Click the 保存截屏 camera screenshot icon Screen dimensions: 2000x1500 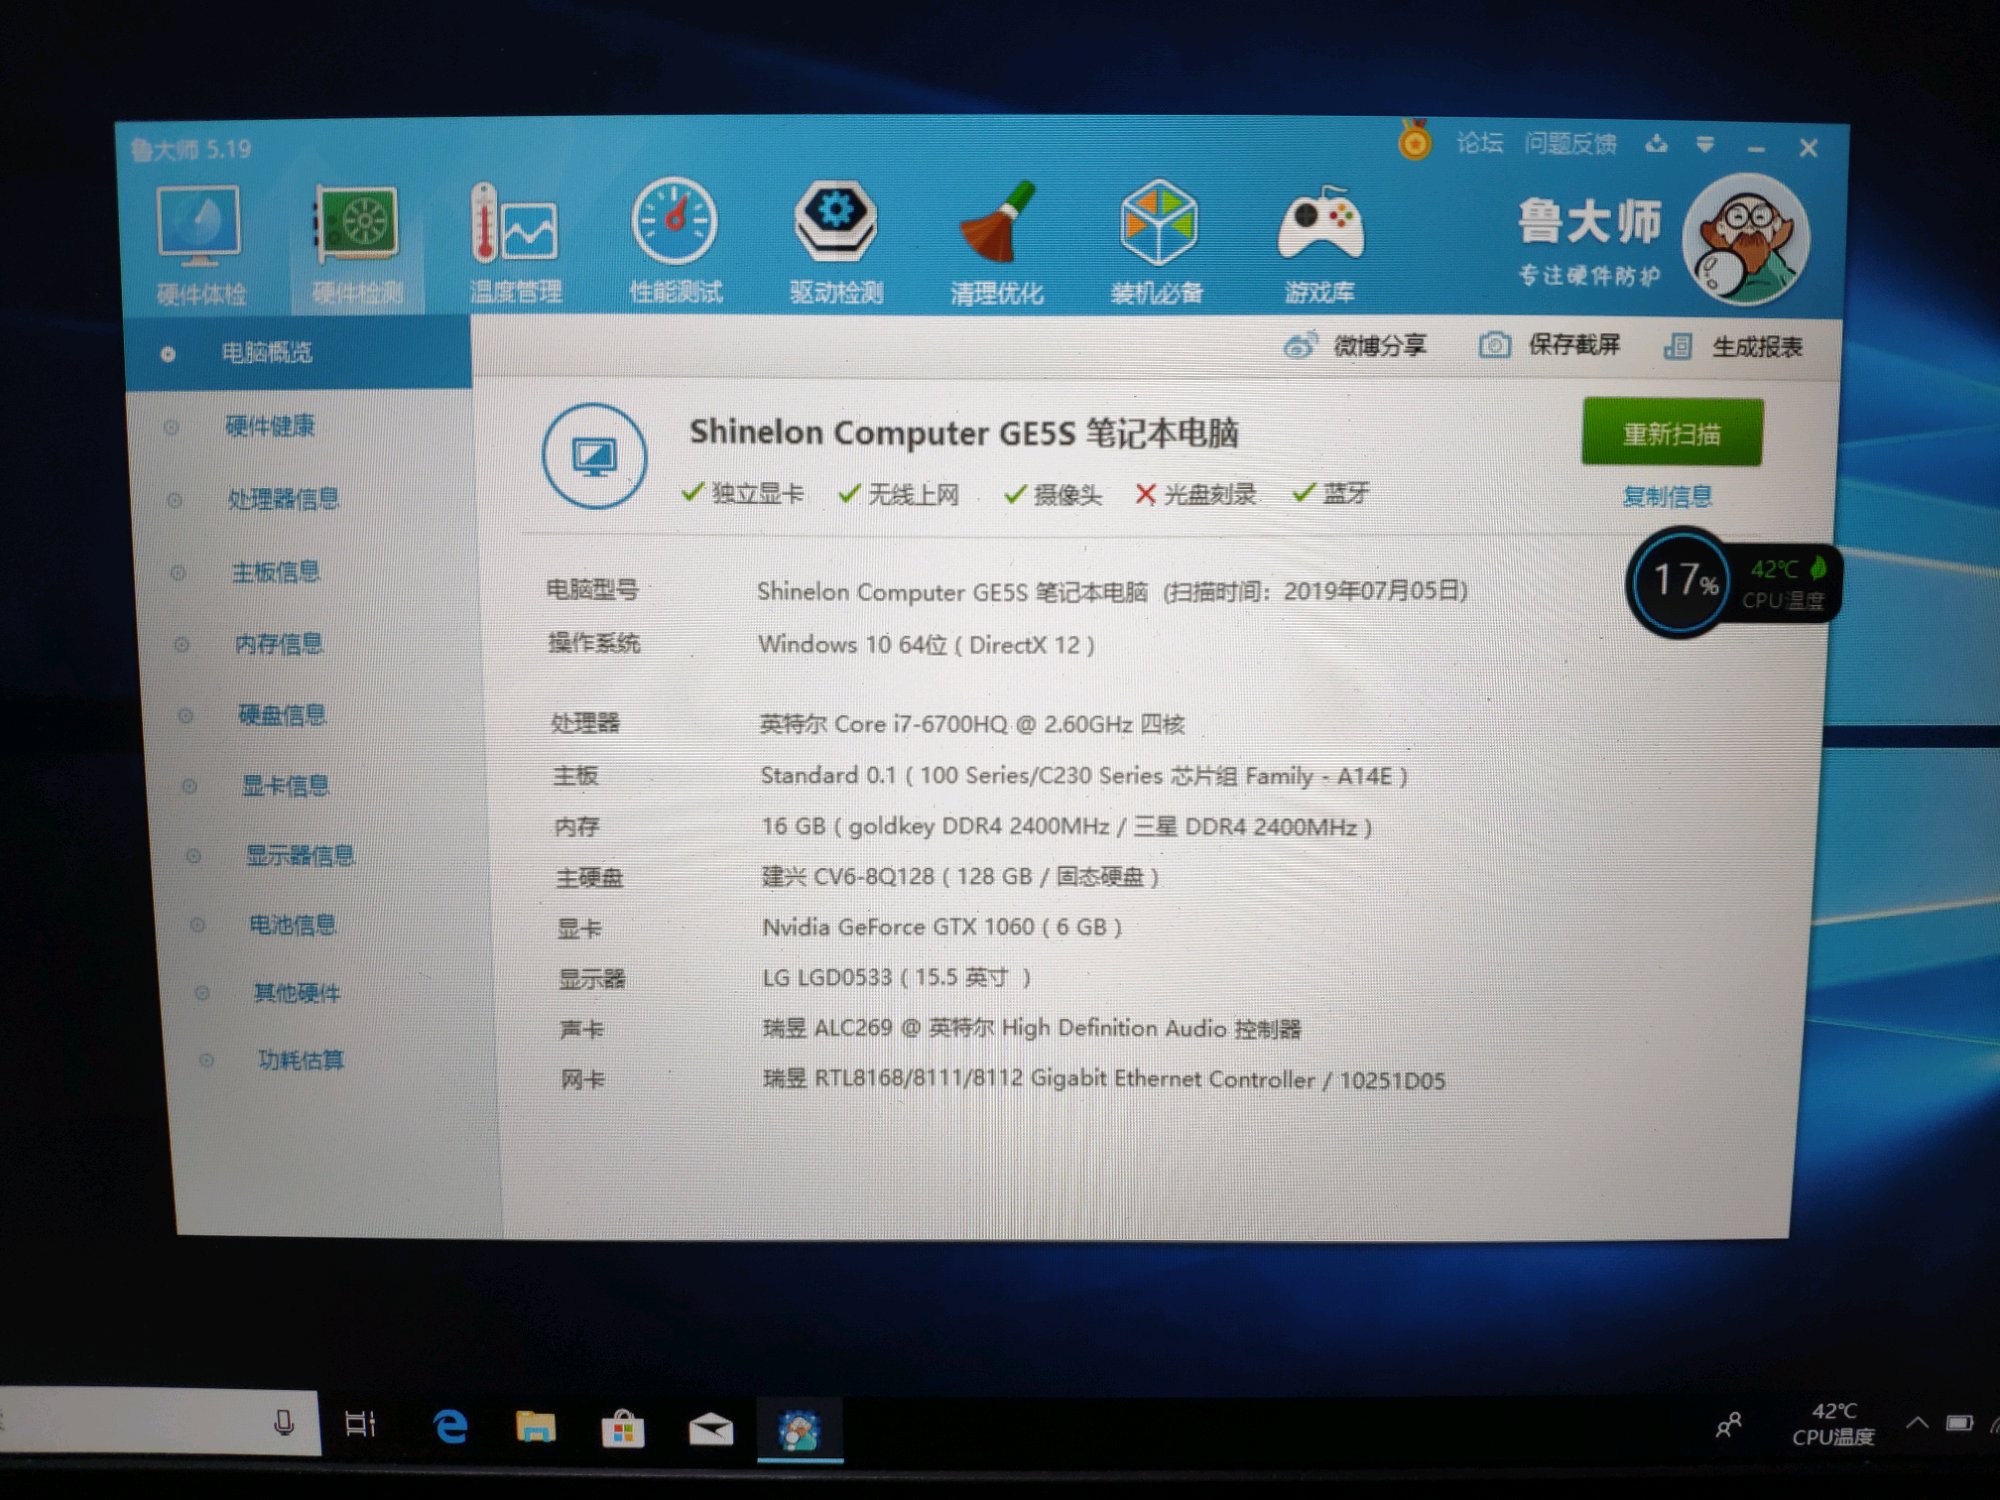(x=1494, y=346)
